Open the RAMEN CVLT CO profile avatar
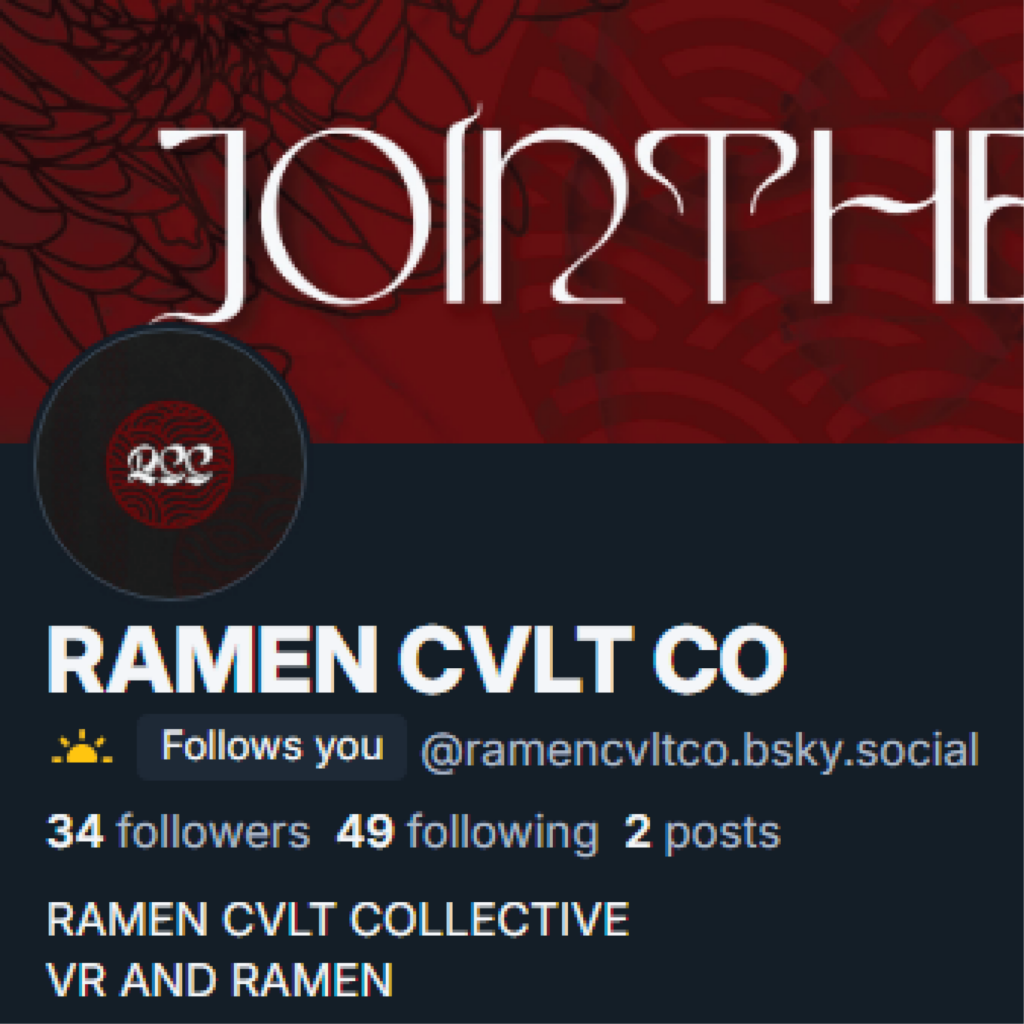The image size is (1024, 1024). 170,462
